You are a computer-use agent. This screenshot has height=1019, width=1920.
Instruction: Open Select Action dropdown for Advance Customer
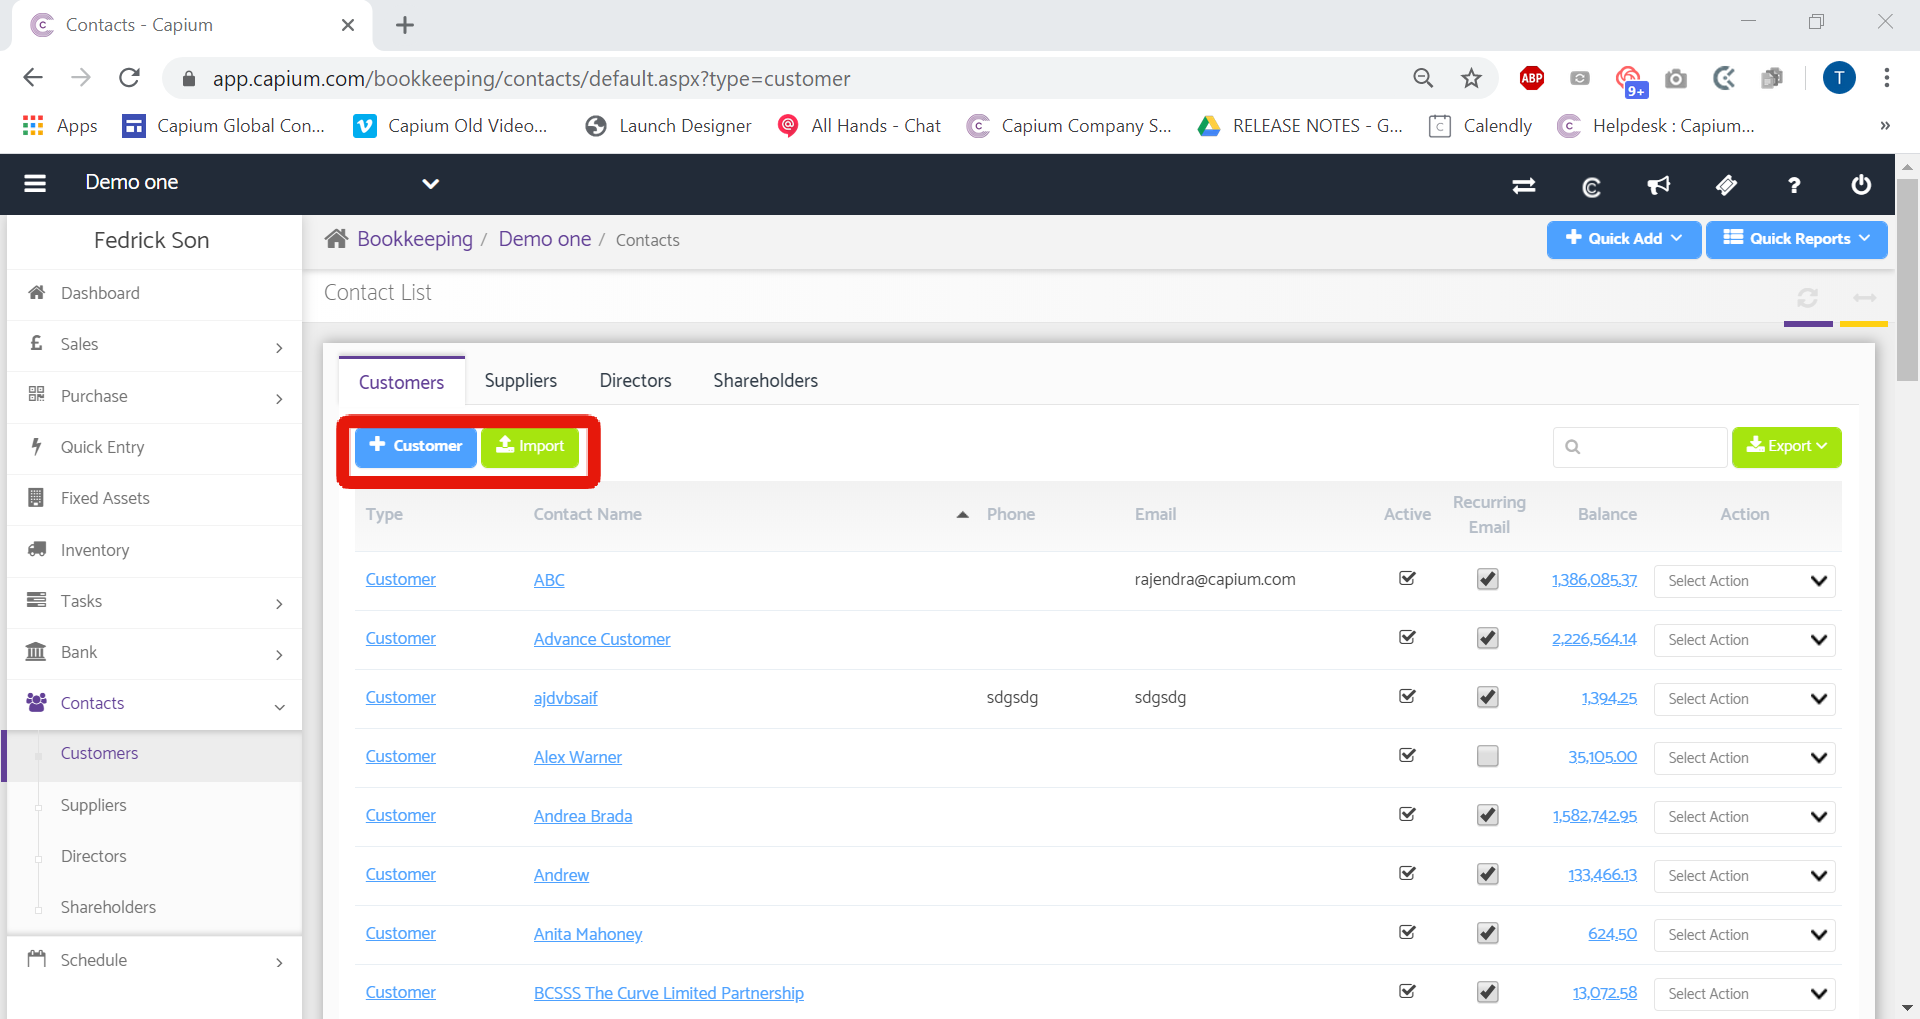[x=1744, y=640]
